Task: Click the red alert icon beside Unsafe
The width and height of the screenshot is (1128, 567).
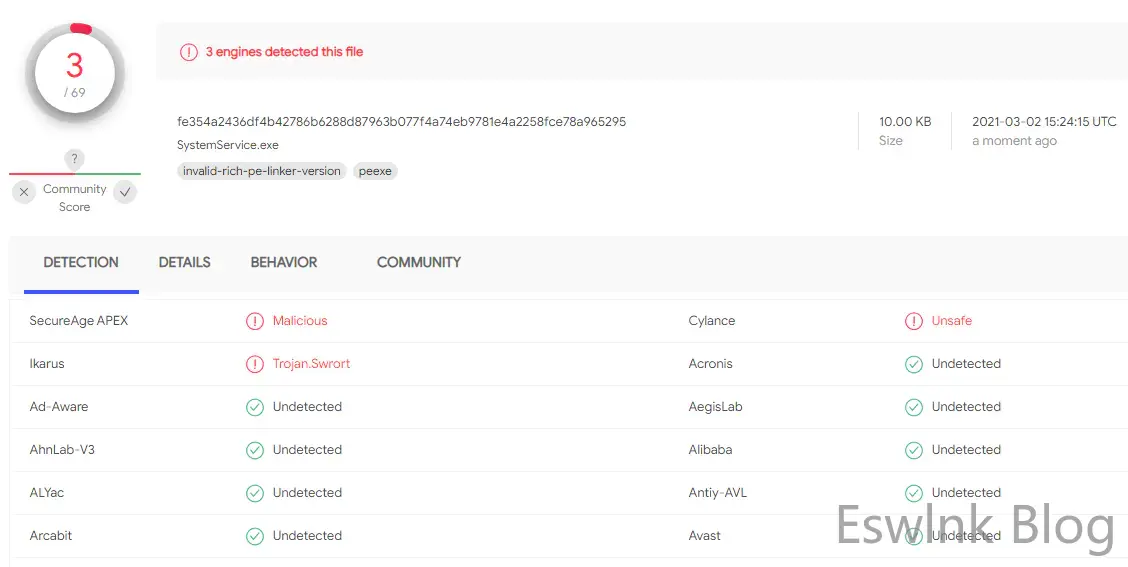Action: click(x=914, y=321)
